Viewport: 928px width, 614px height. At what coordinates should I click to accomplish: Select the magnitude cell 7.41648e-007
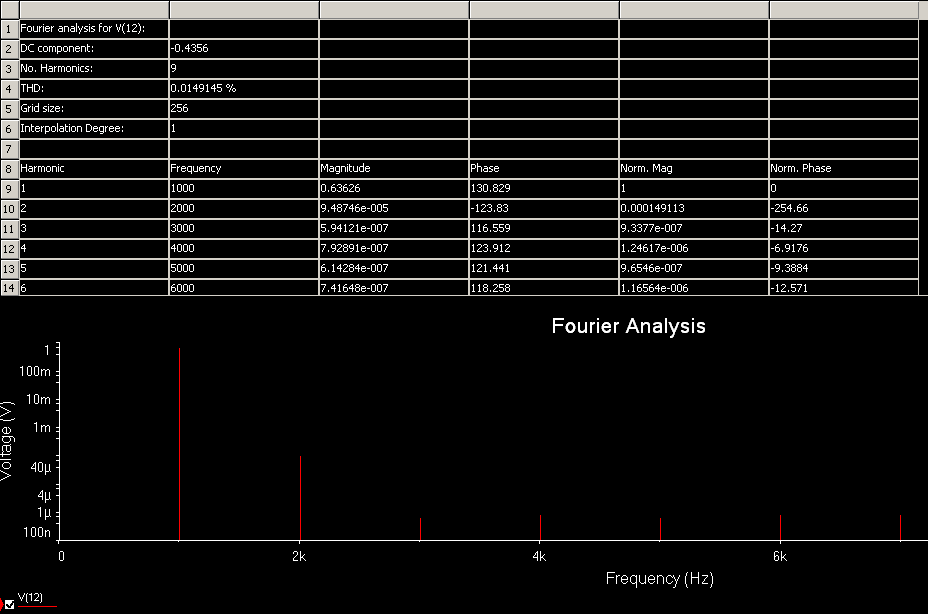pos(394,288)
